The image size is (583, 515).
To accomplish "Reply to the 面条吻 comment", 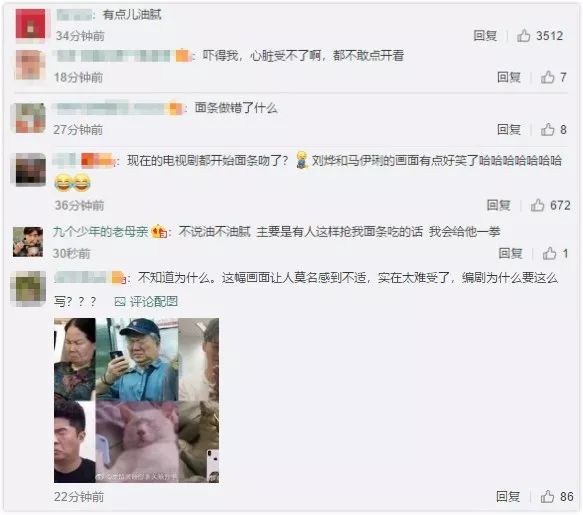I will 499,205.
